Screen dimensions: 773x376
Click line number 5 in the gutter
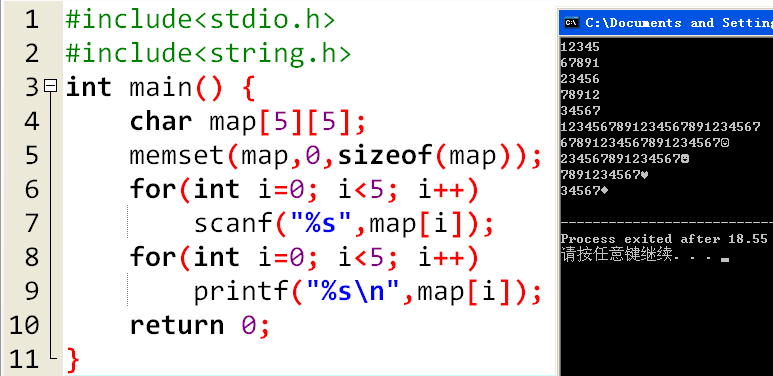pos(32,156)
